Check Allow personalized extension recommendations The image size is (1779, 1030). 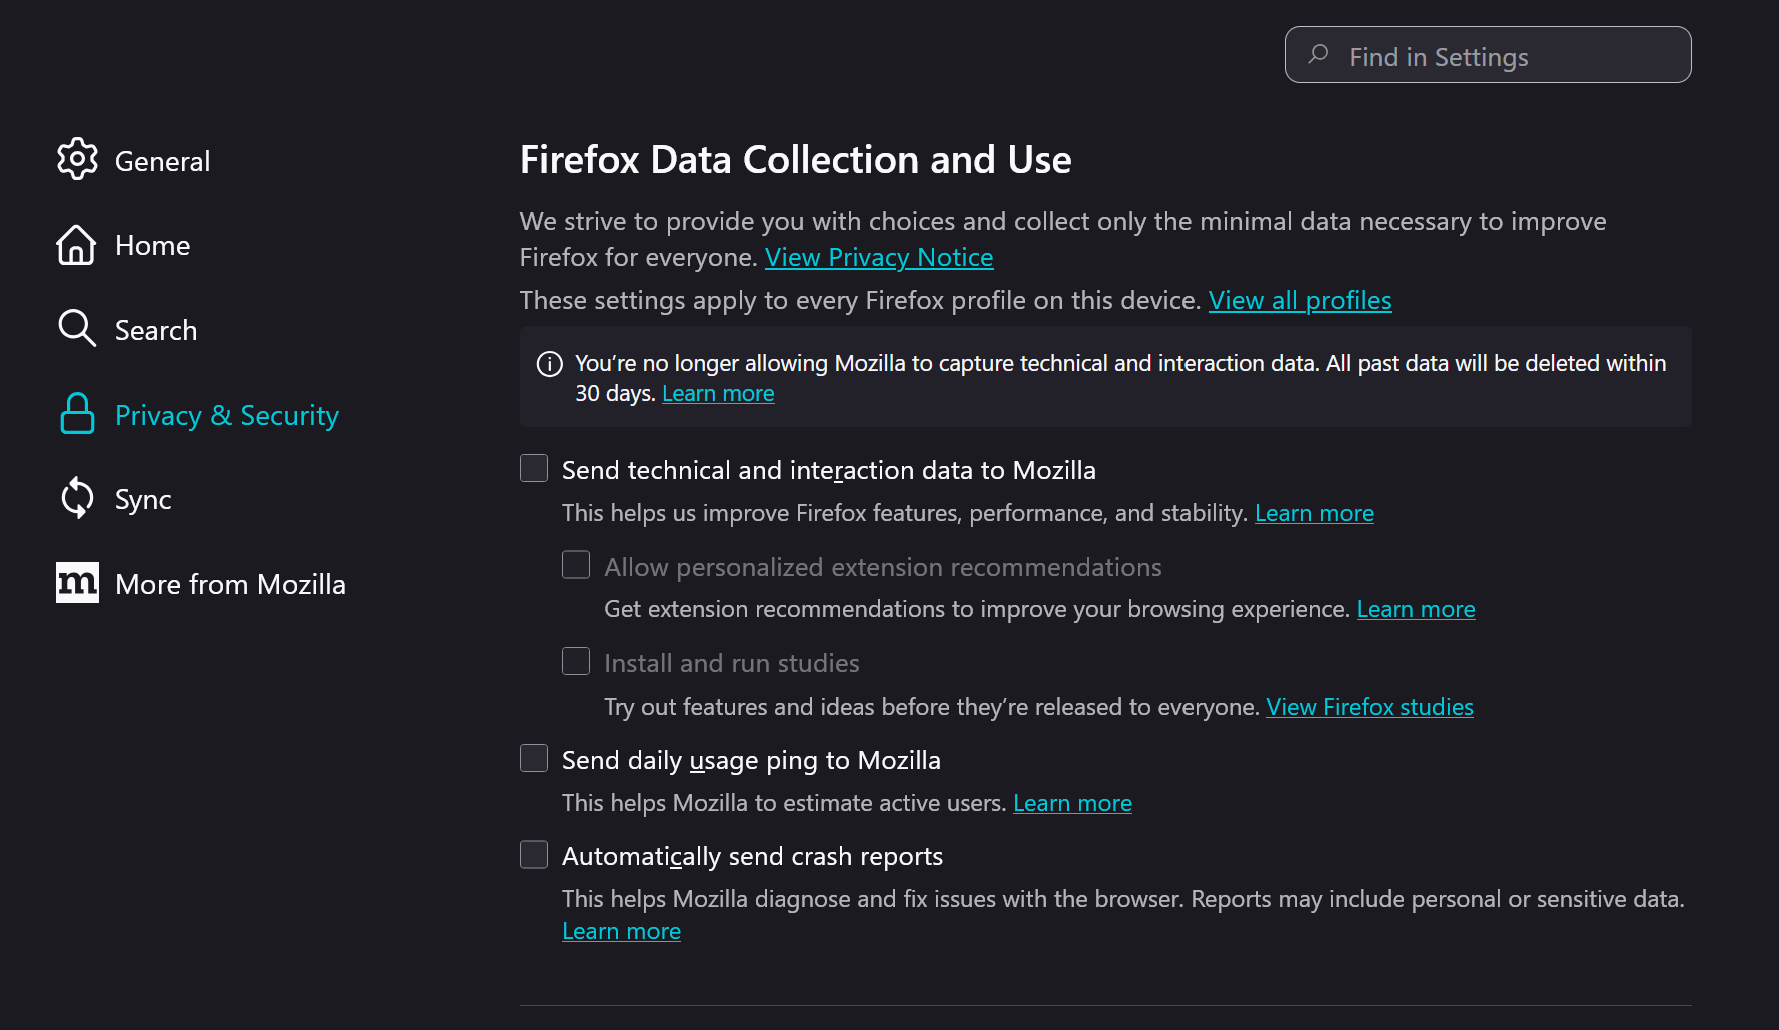coord(576,564)
